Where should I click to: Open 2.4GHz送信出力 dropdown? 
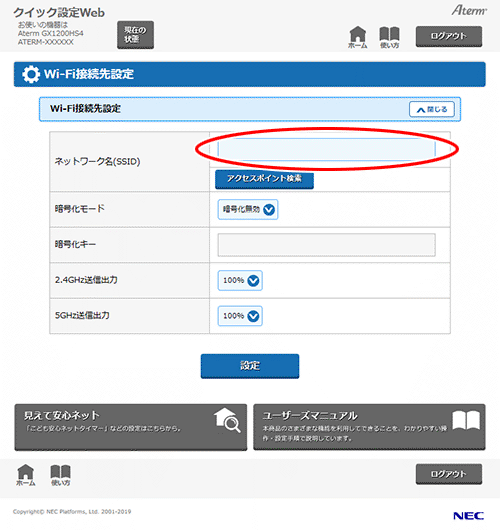click(240, 280)
